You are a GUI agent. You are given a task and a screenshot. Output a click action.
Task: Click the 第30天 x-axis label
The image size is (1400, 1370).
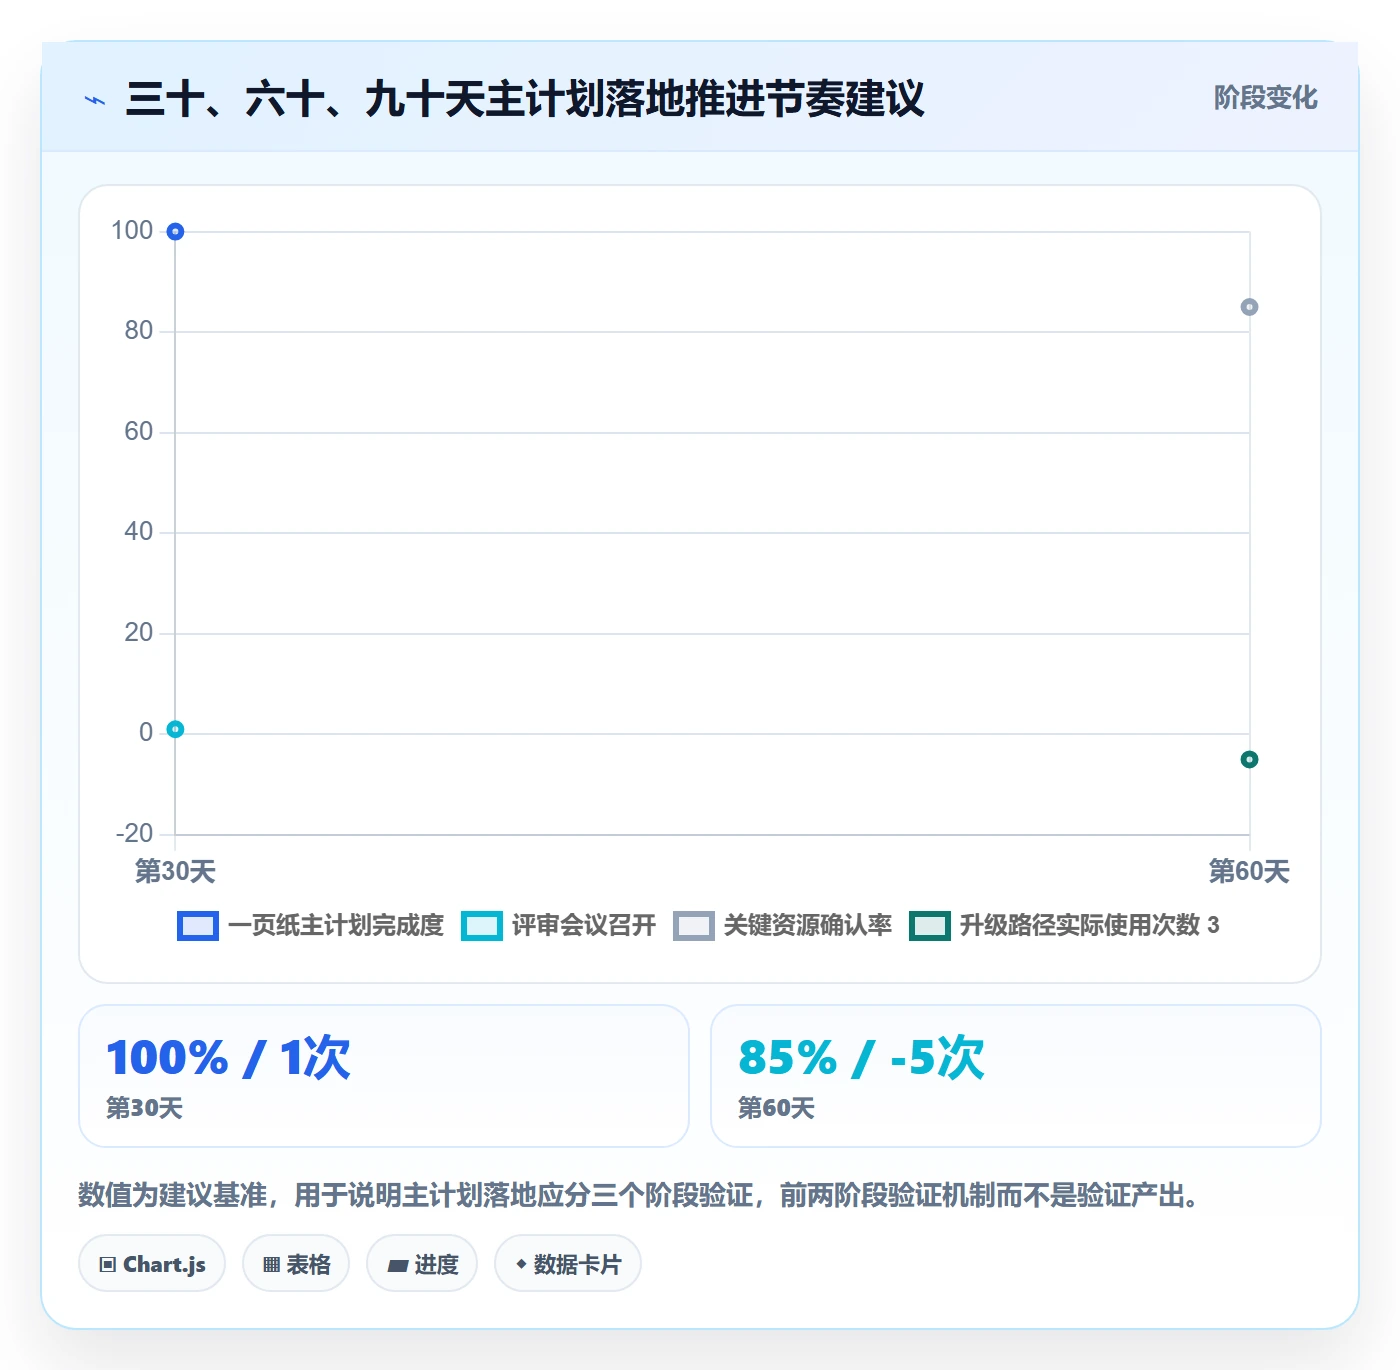175,871
